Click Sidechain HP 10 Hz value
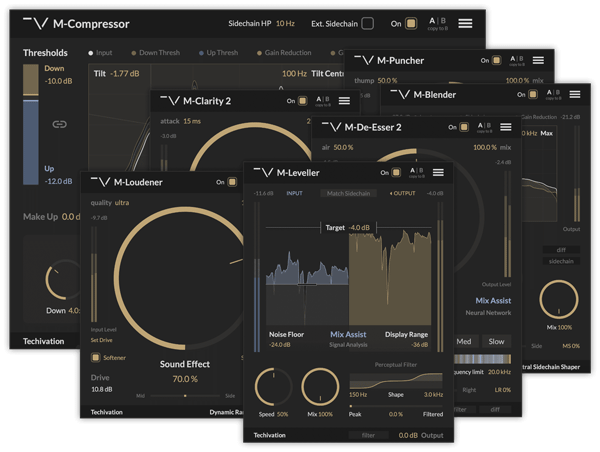 tap(285, 23)
